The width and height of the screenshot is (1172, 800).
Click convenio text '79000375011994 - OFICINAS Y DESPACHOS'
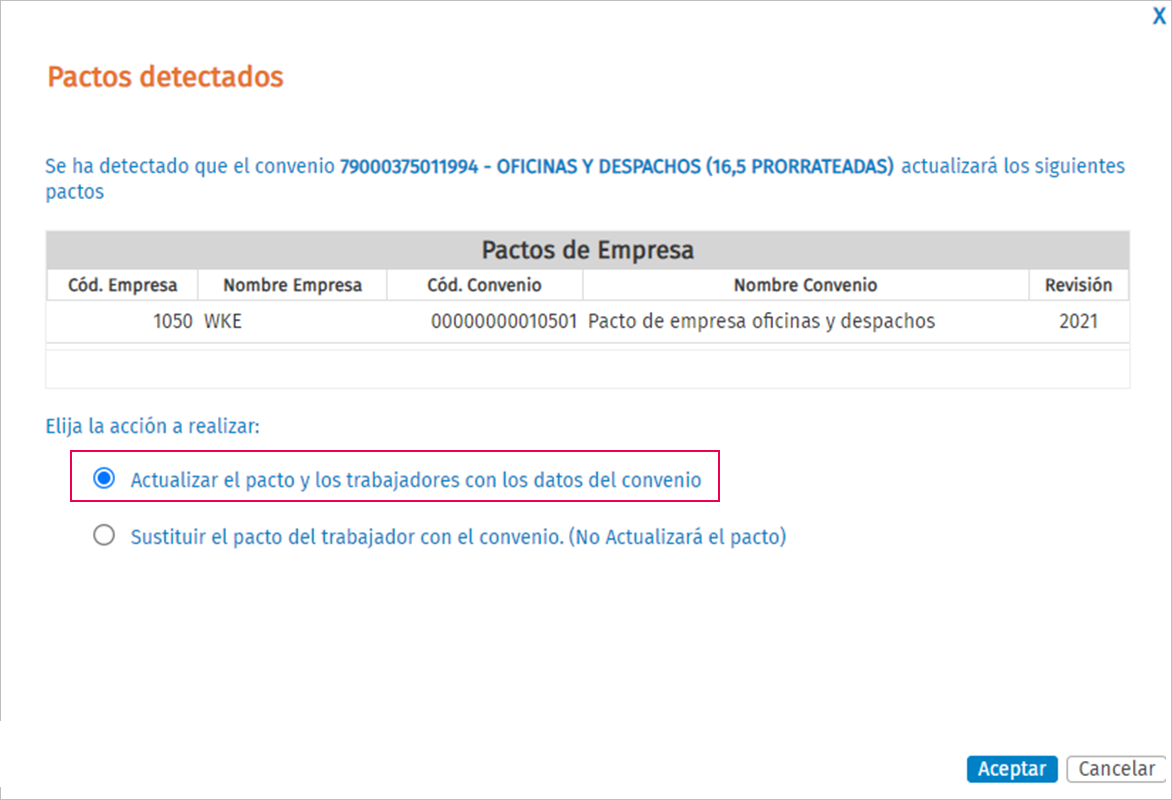(x=520, y=166)
